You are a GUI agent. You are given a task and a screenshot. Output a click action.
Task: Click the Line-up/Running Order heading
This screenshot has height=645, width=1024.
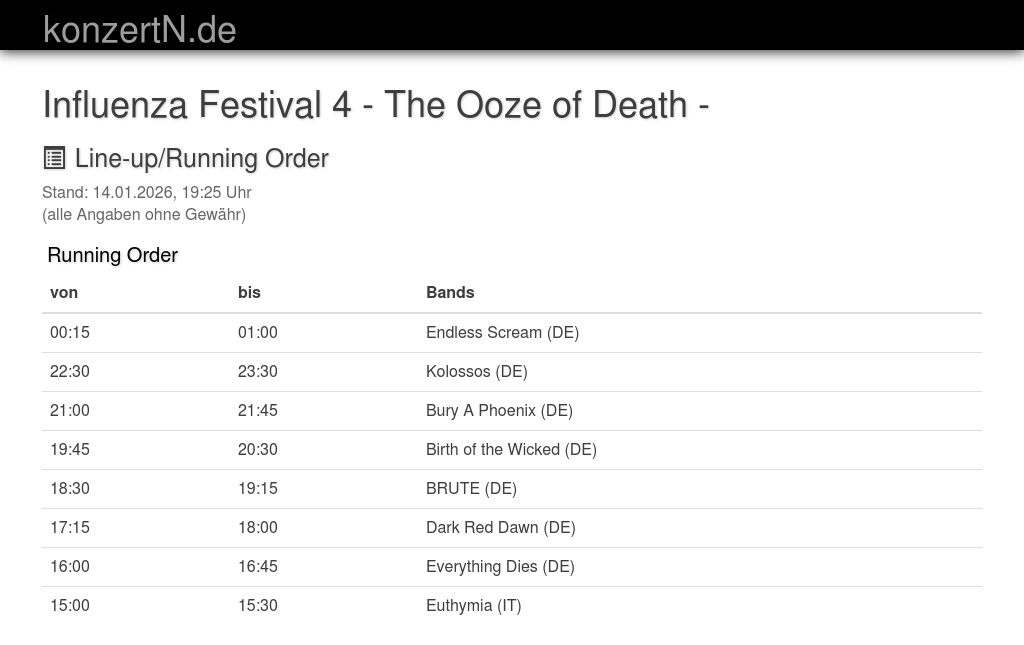tap(201, 158)
